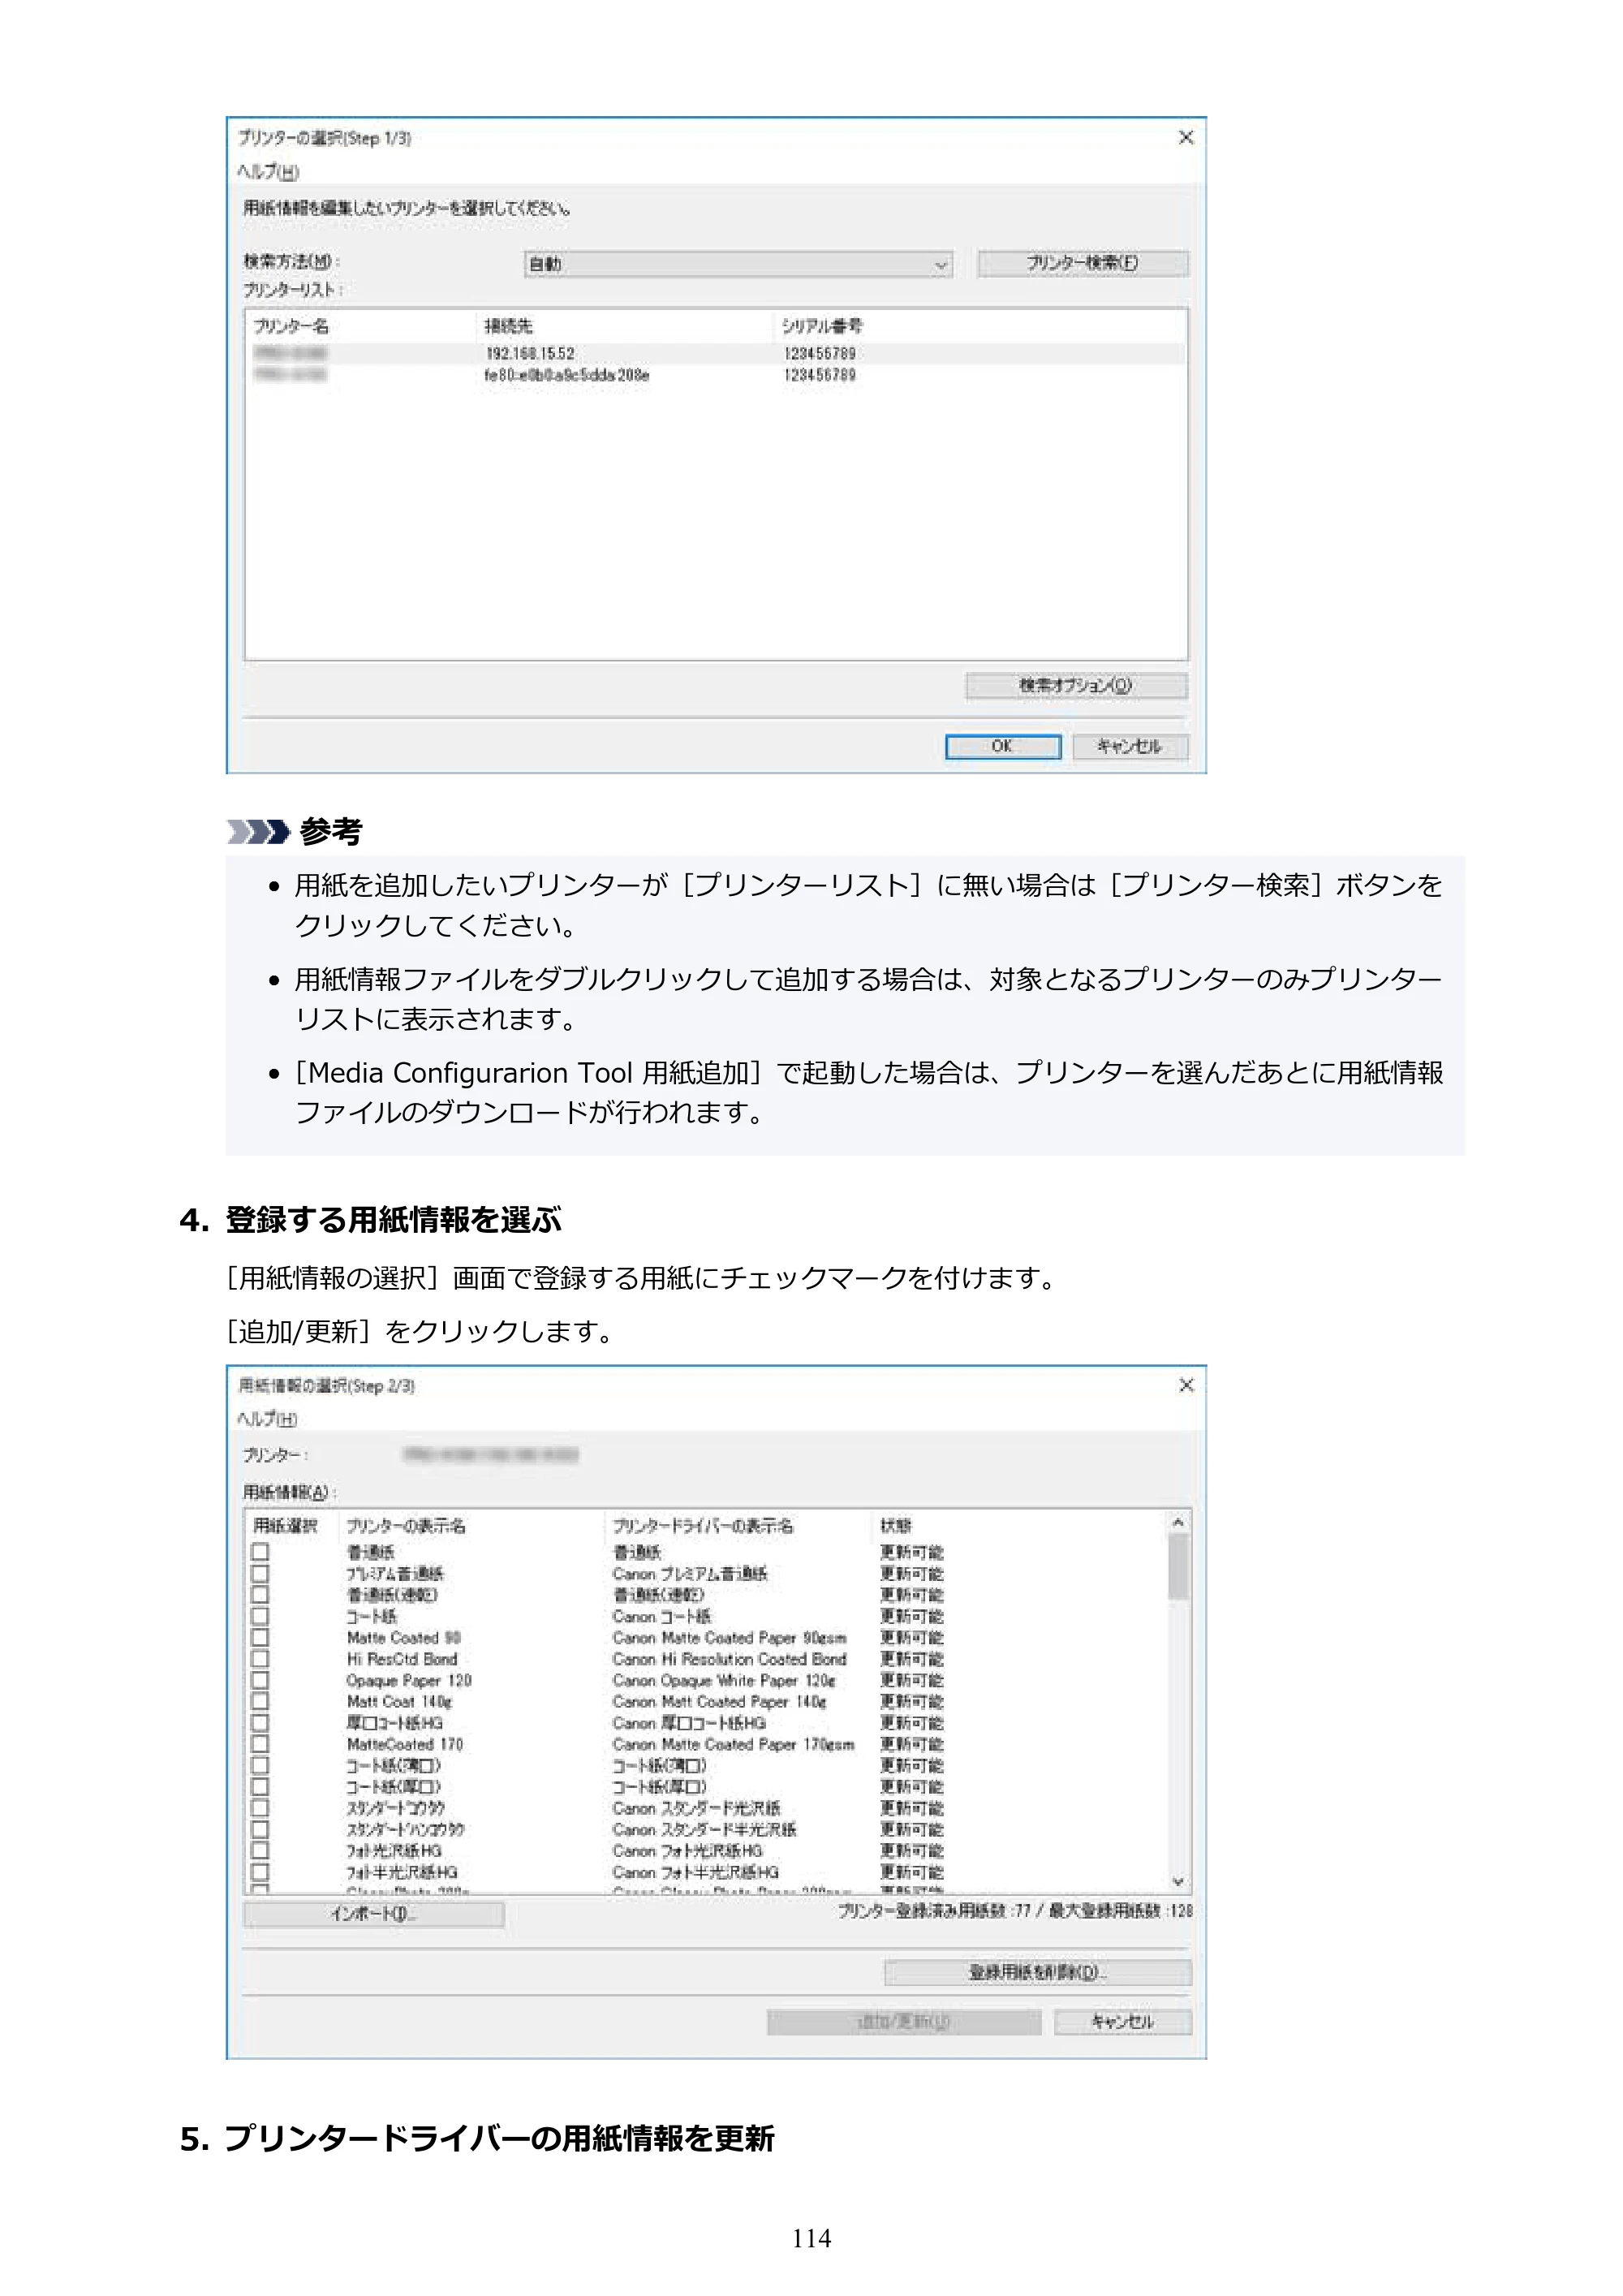This screenshot has height=2296, width=1623.
Task: Open the 検索方法 dropdown set to 自動
Action: coord(738,264)
